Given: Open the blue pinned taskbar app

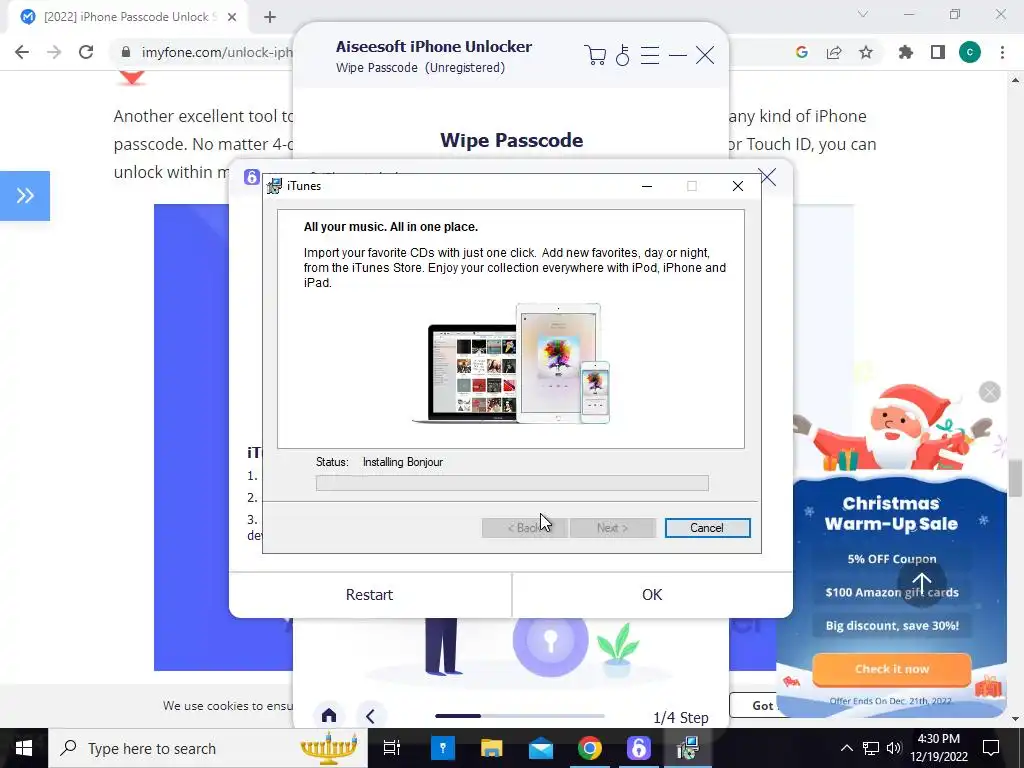Looking at the screenshot, I should 443,748.
